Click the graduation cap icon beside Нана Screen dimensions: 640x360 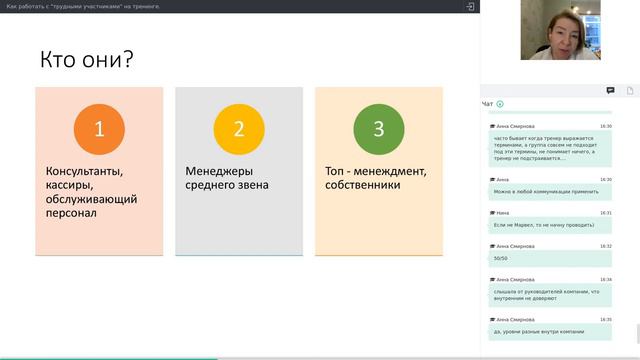tap(492, 213)
